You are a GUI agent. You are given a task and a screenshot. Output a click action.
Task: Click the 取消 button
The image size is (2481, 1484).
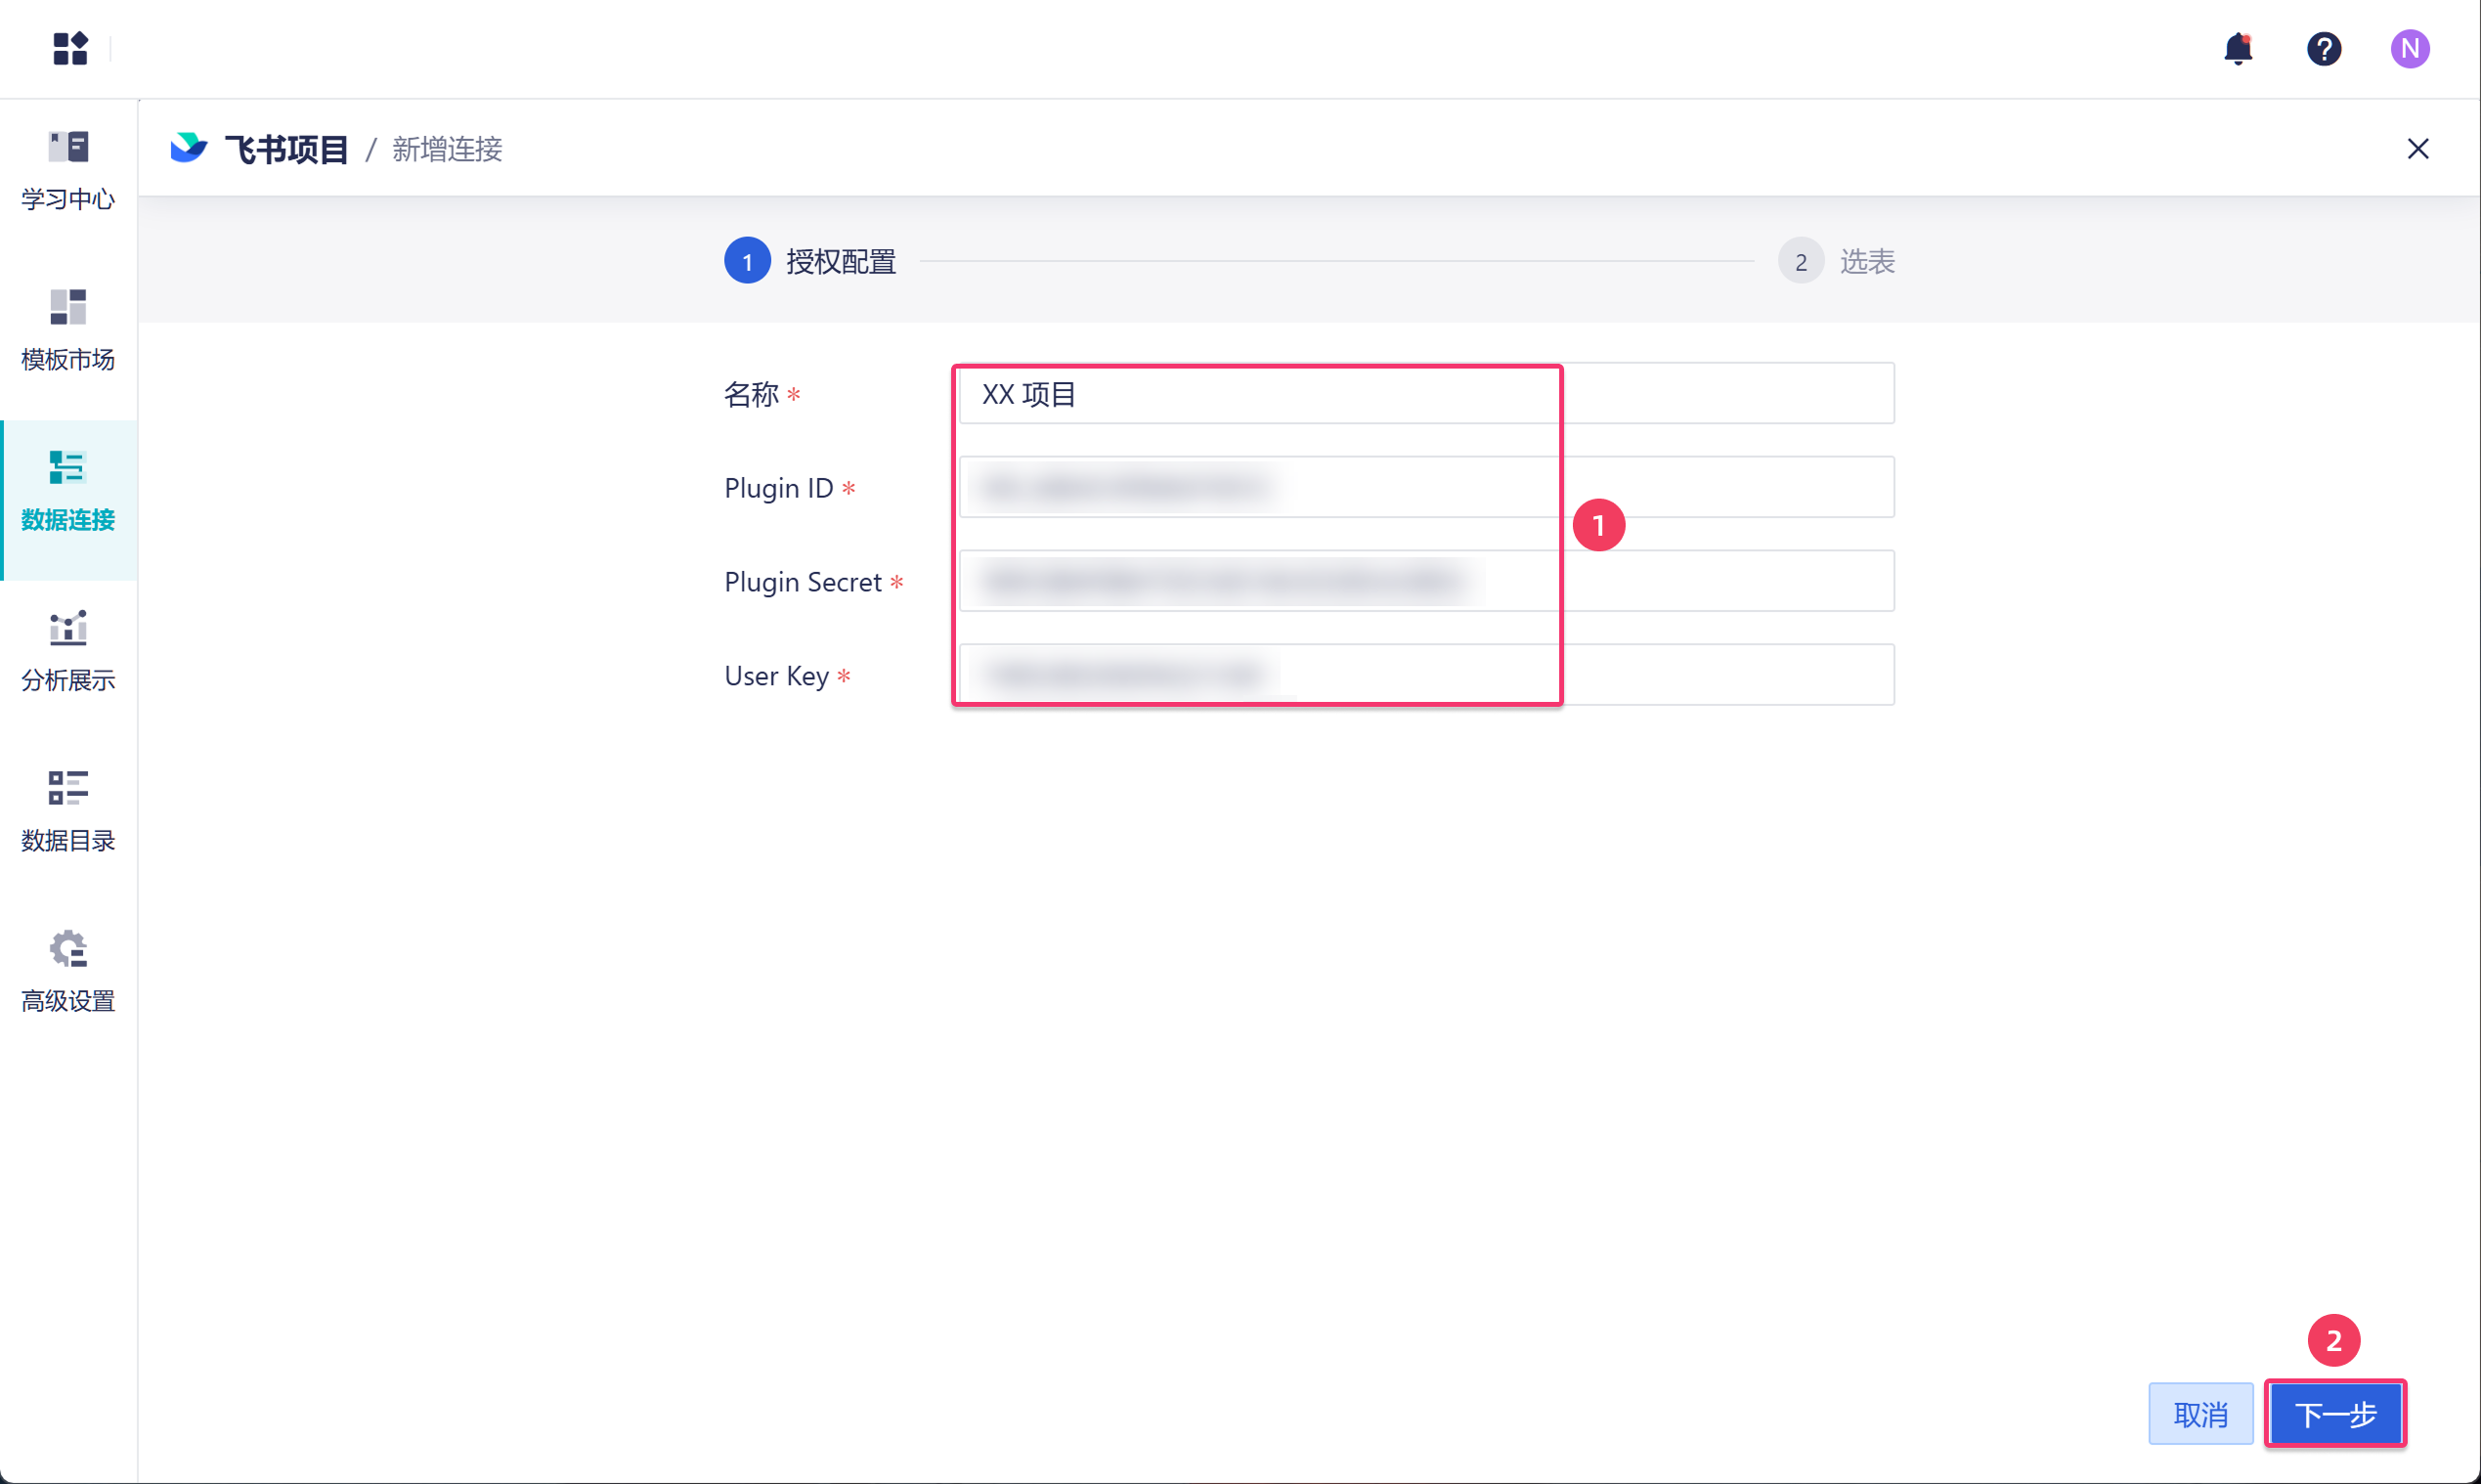2200,1413
